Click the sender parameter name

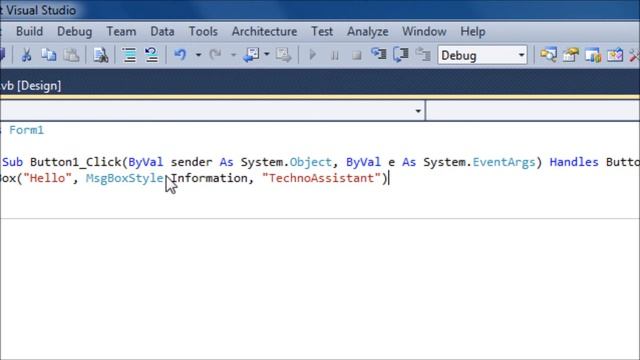click(191, 162)
